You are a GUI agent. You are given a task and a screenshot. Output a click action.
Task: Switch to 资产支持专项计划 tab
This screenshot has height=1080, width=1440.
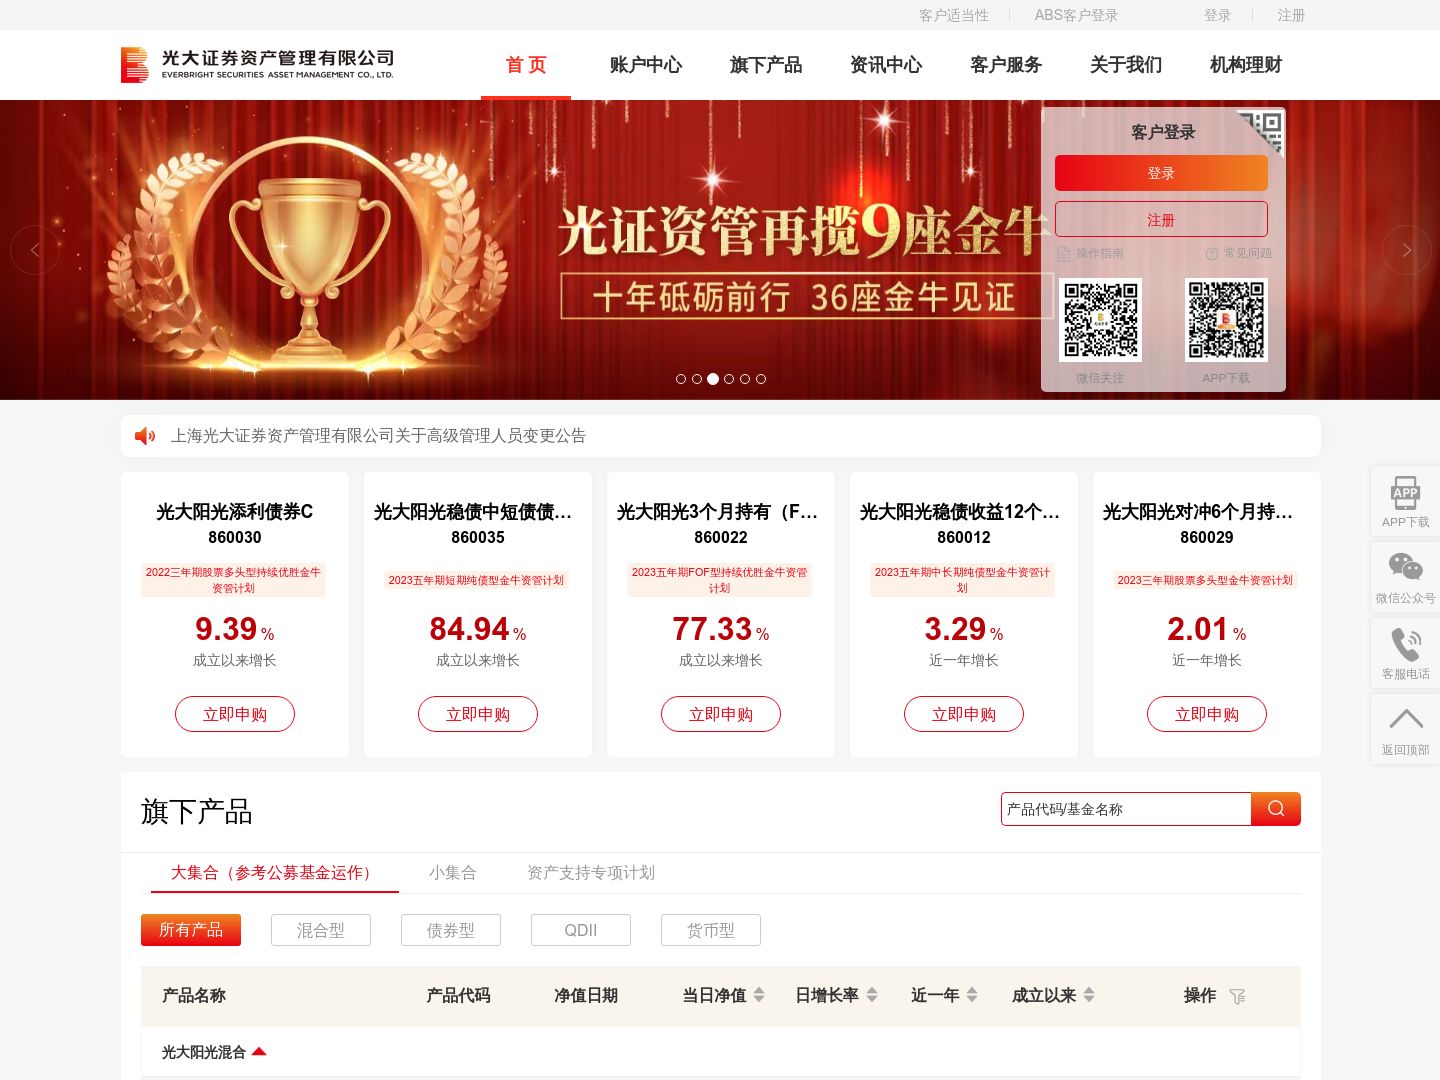tap(591, 873)
